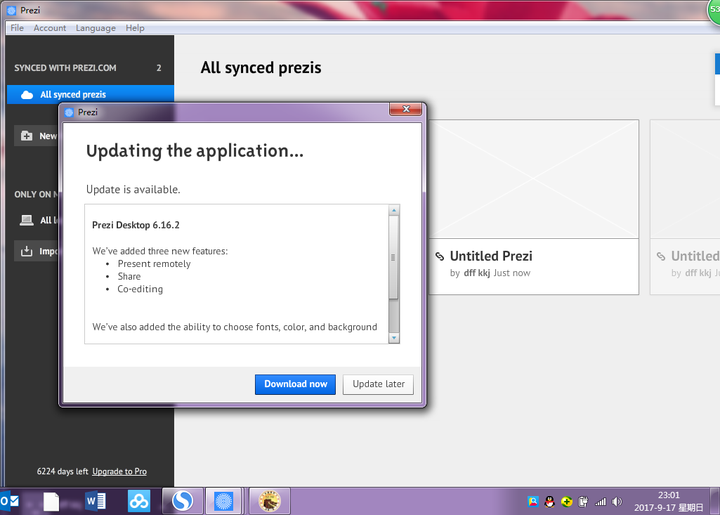Click the release notes scrollbar thumb
Viewport: 720px width, 515px height.
click(x=394, y=258)
